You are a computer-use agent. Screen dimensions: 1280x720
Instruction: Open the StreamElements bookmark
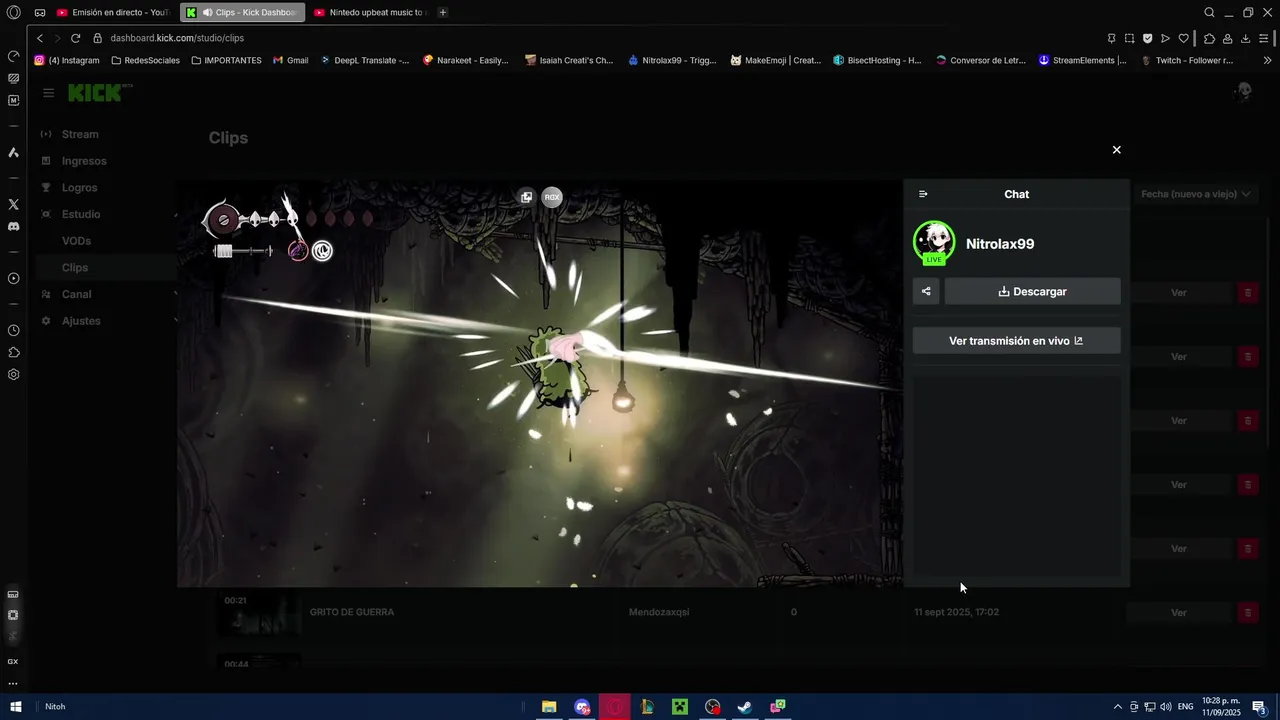pyautogui.click(x=1083, y=60)
